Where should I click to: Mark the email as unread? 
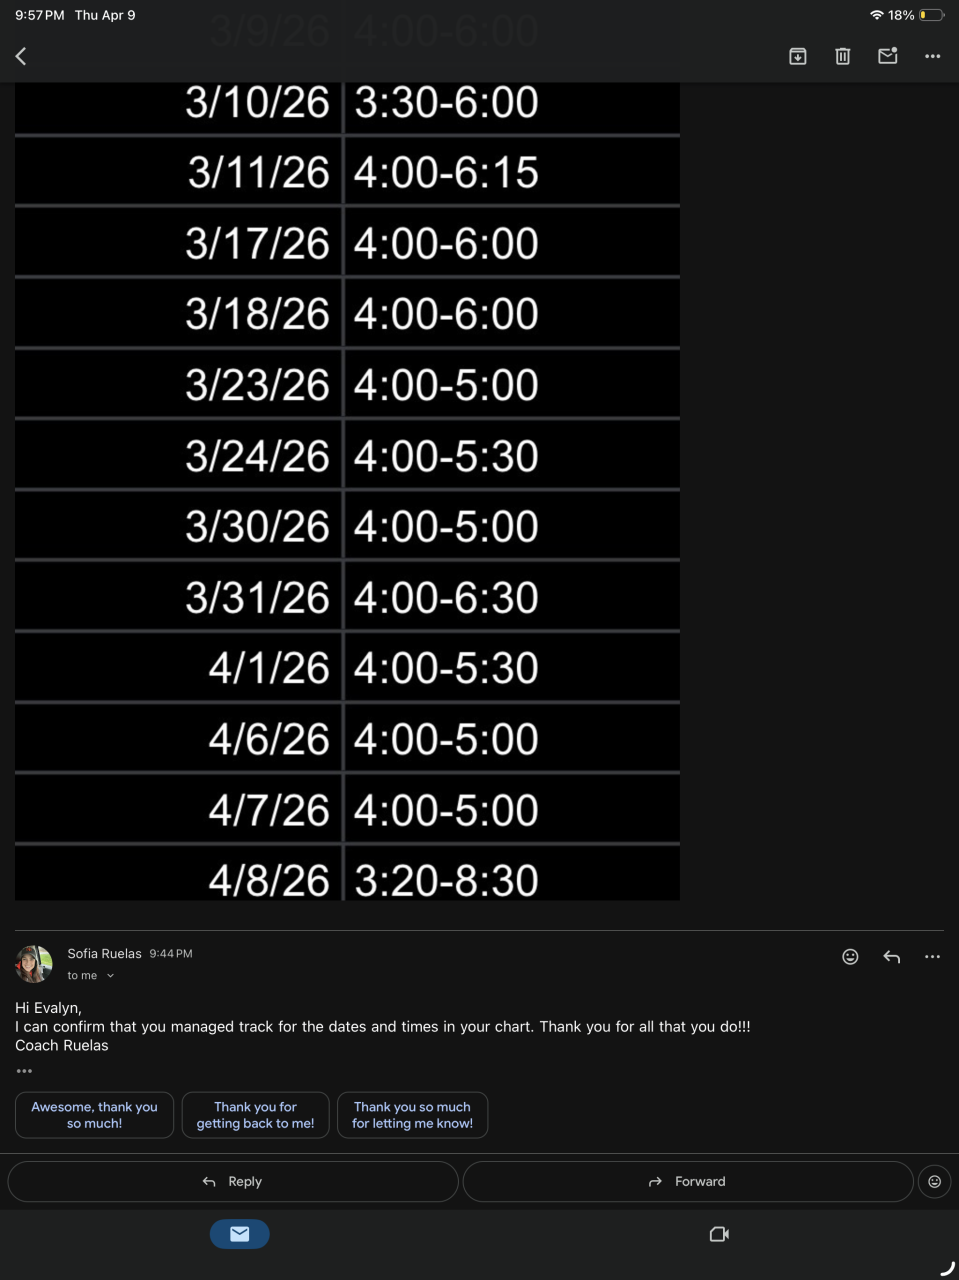pos(888,57)
